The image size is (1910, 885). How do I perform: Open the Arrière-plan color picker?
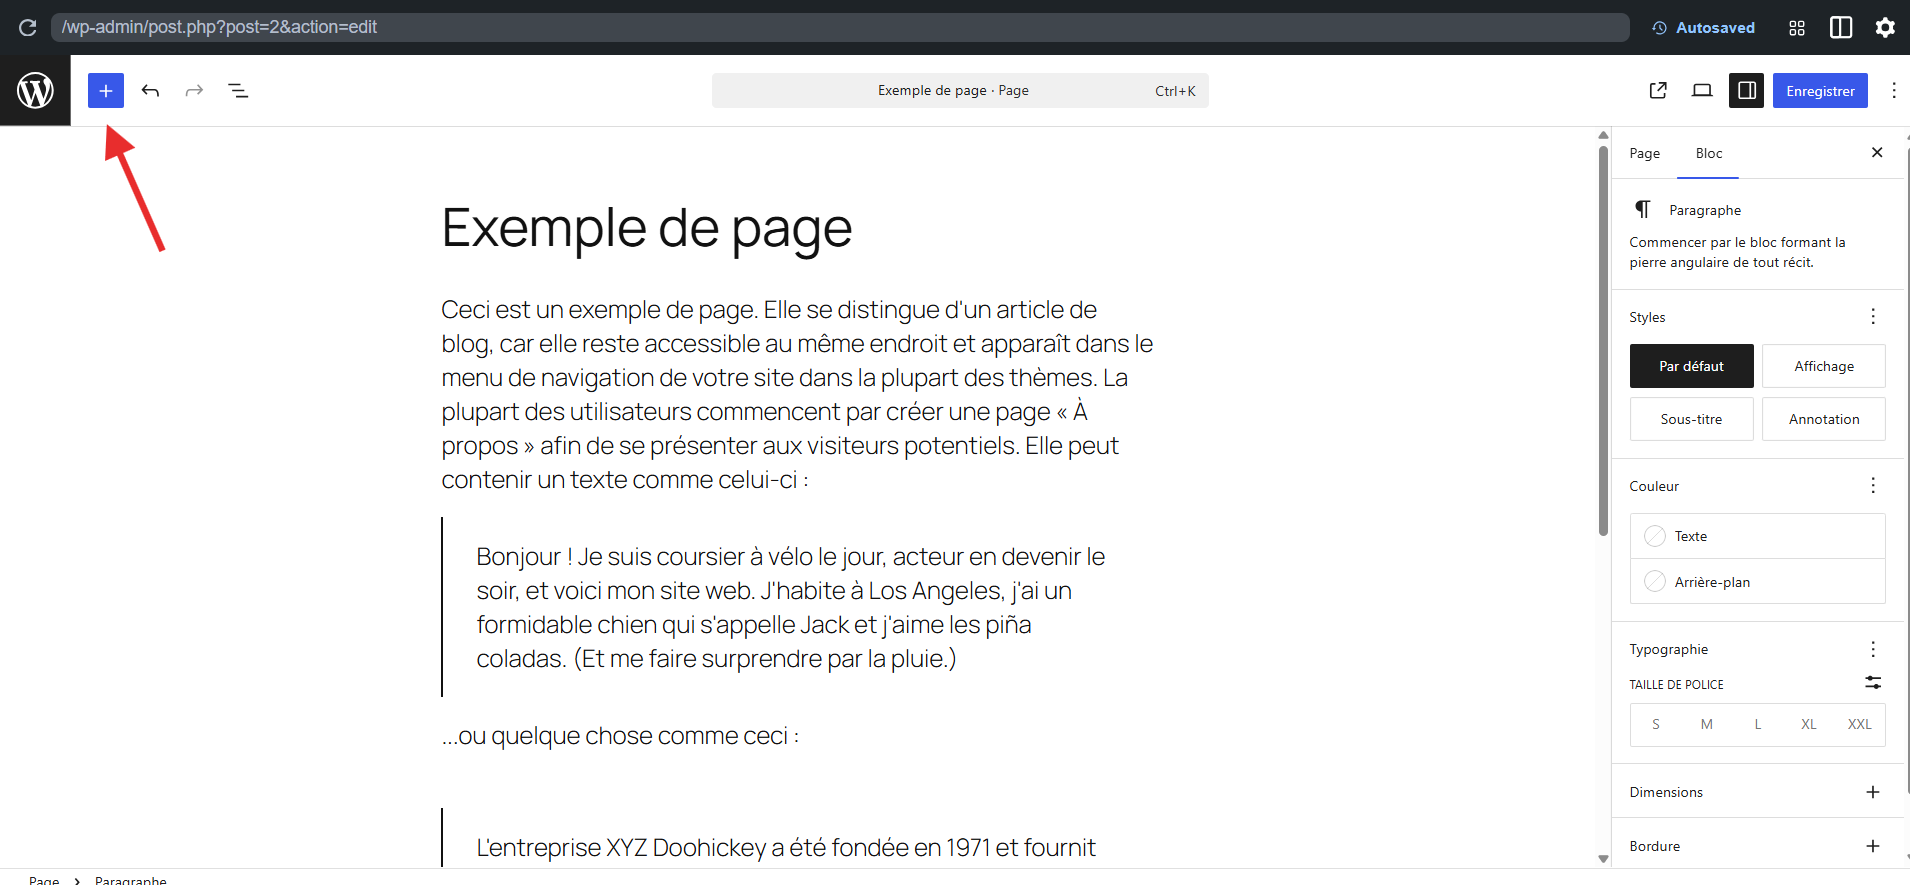1758,582
